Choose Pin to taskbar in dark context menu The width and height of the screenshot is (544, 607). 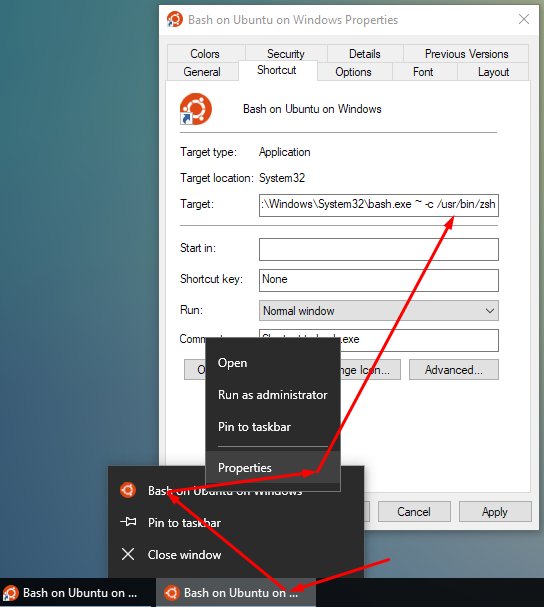(273, 427)
